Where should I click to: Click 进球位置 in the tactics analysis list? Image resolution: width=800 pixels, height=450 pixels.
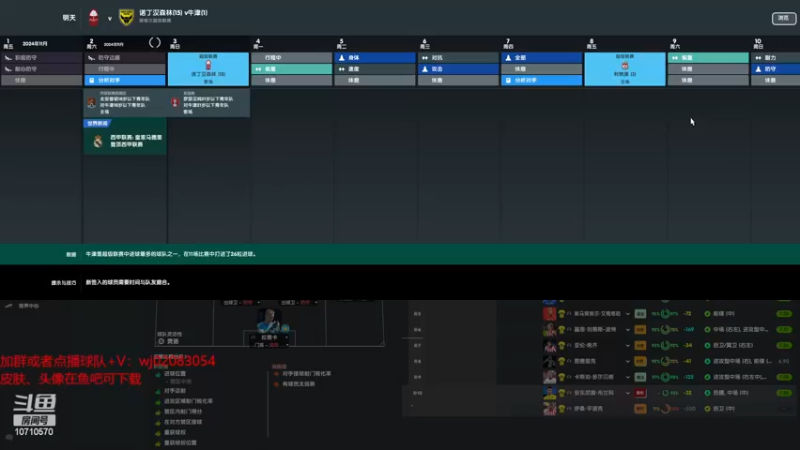click(x=175, y=373)
